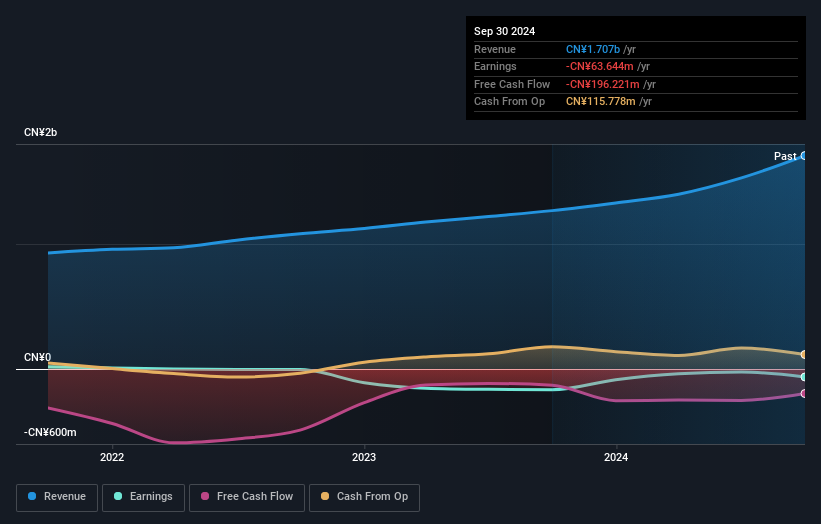This screenshot has height=524, width=821.
Task: Click the CN¥115.778m cash from op value
Action: (x=601, y=102)
